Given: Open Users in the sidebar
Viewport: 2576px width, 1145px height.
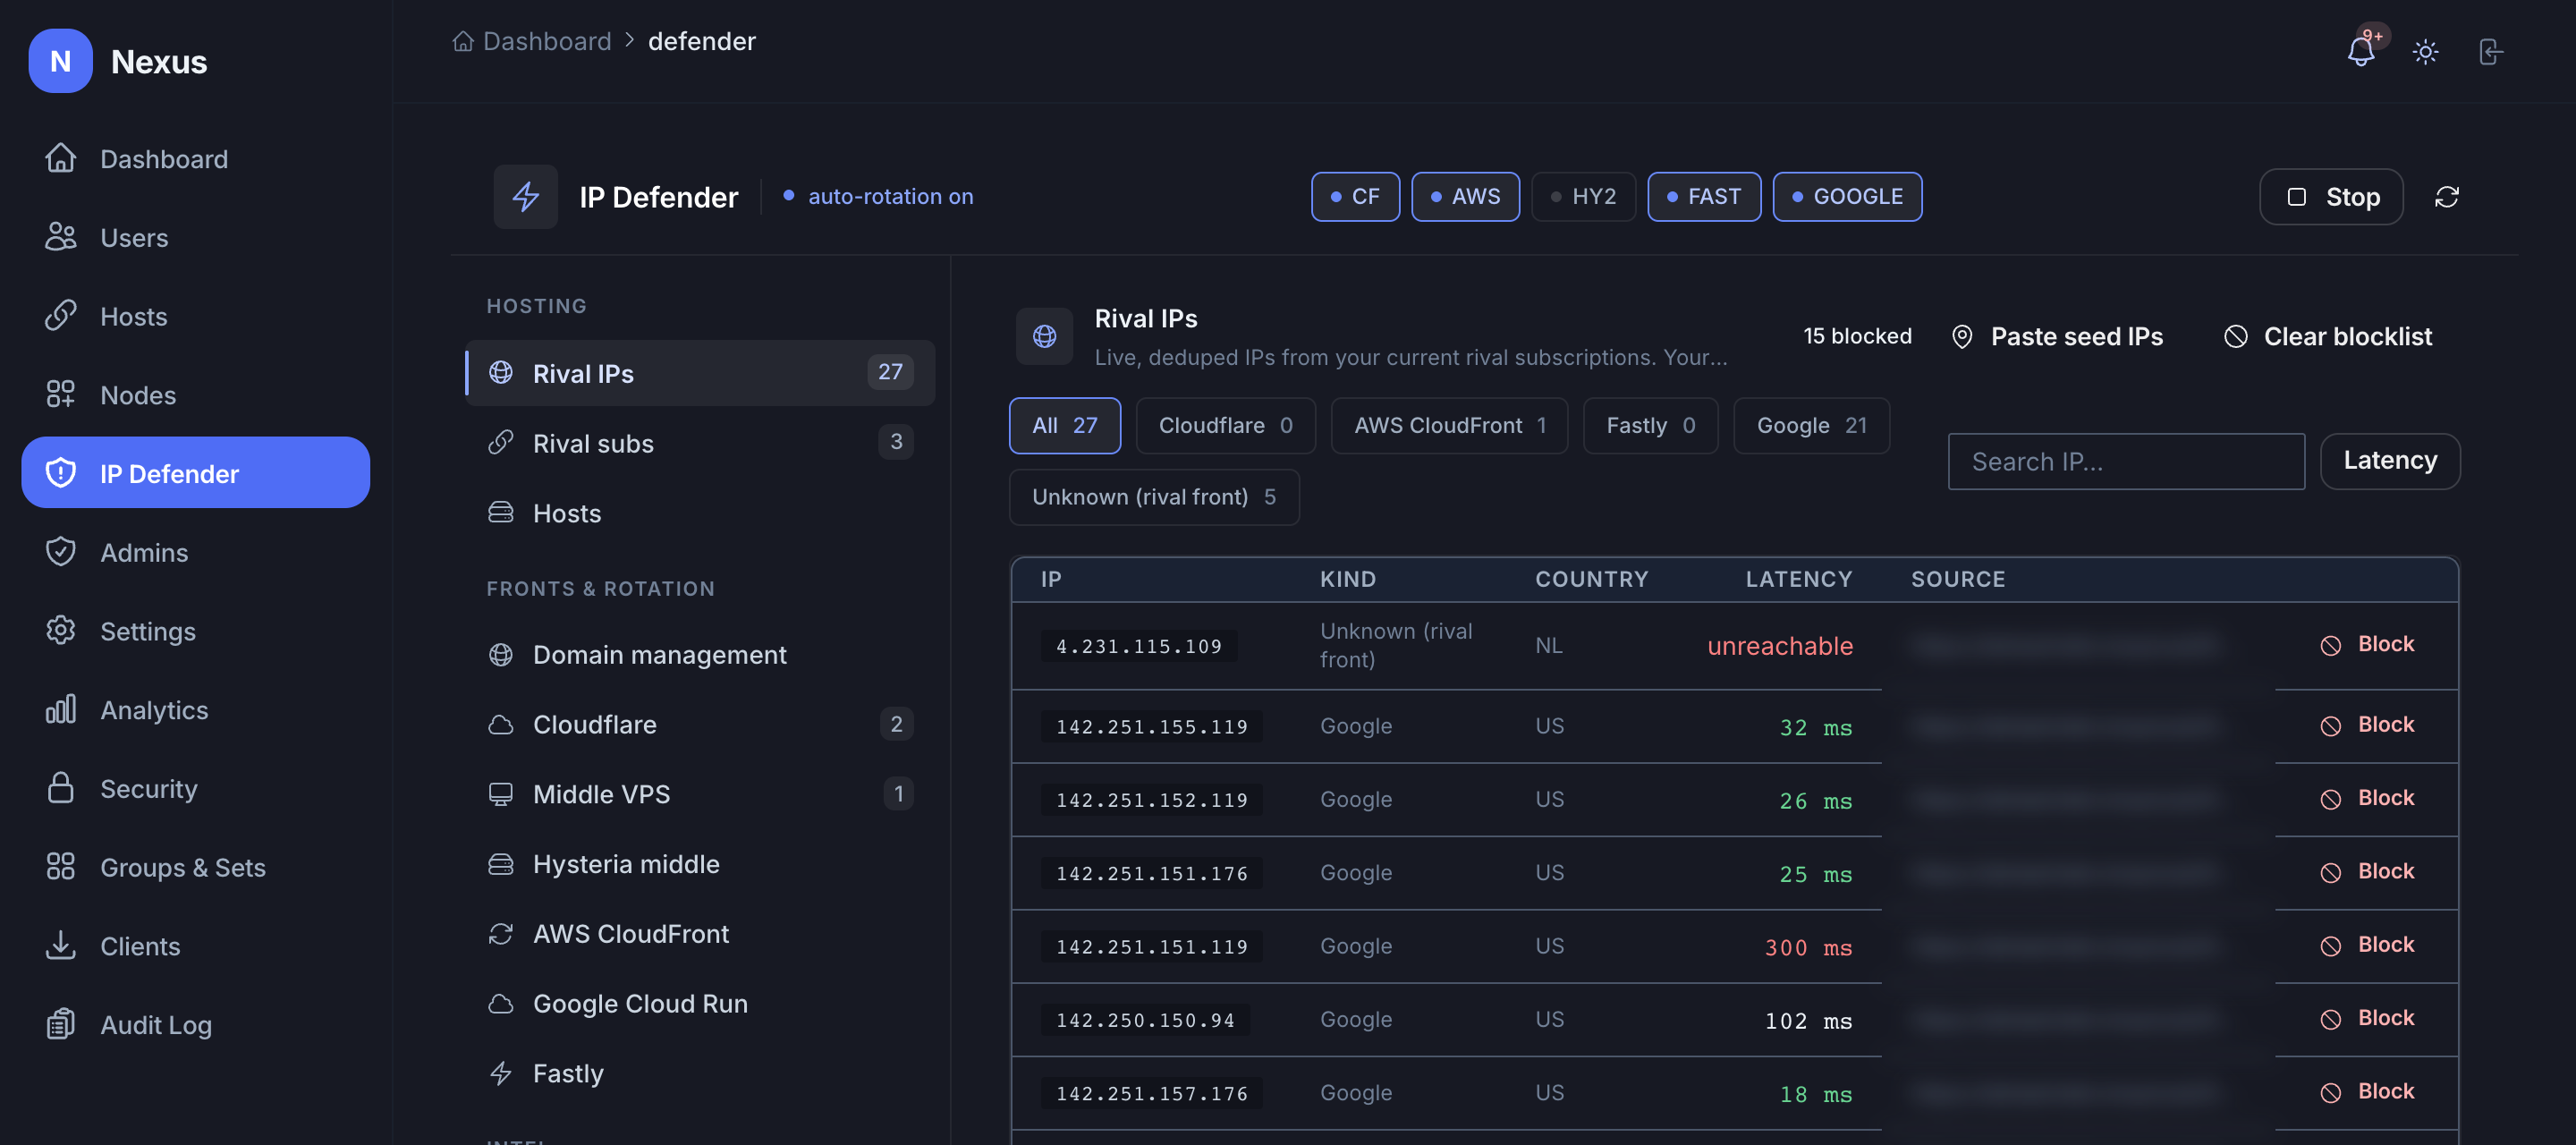Looking at the screenshot, I should (x=195, y=237).
